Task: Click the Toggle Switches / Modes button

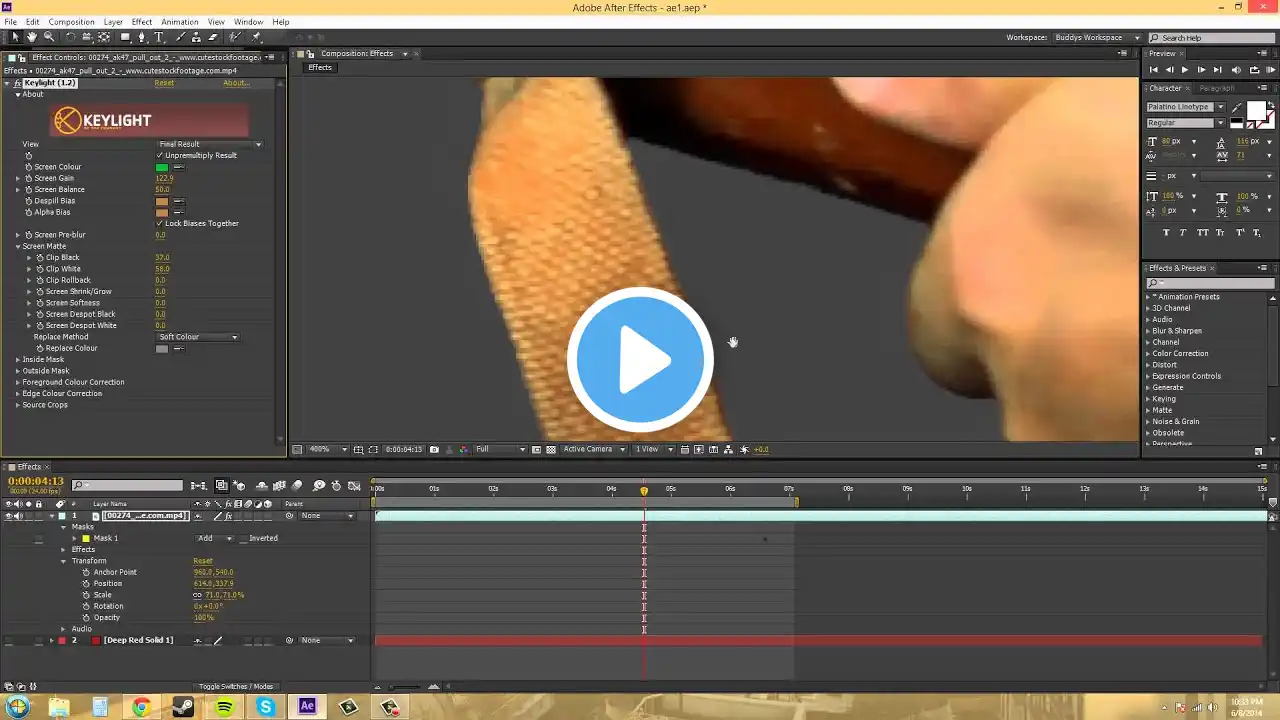Action: coord(236,687)
